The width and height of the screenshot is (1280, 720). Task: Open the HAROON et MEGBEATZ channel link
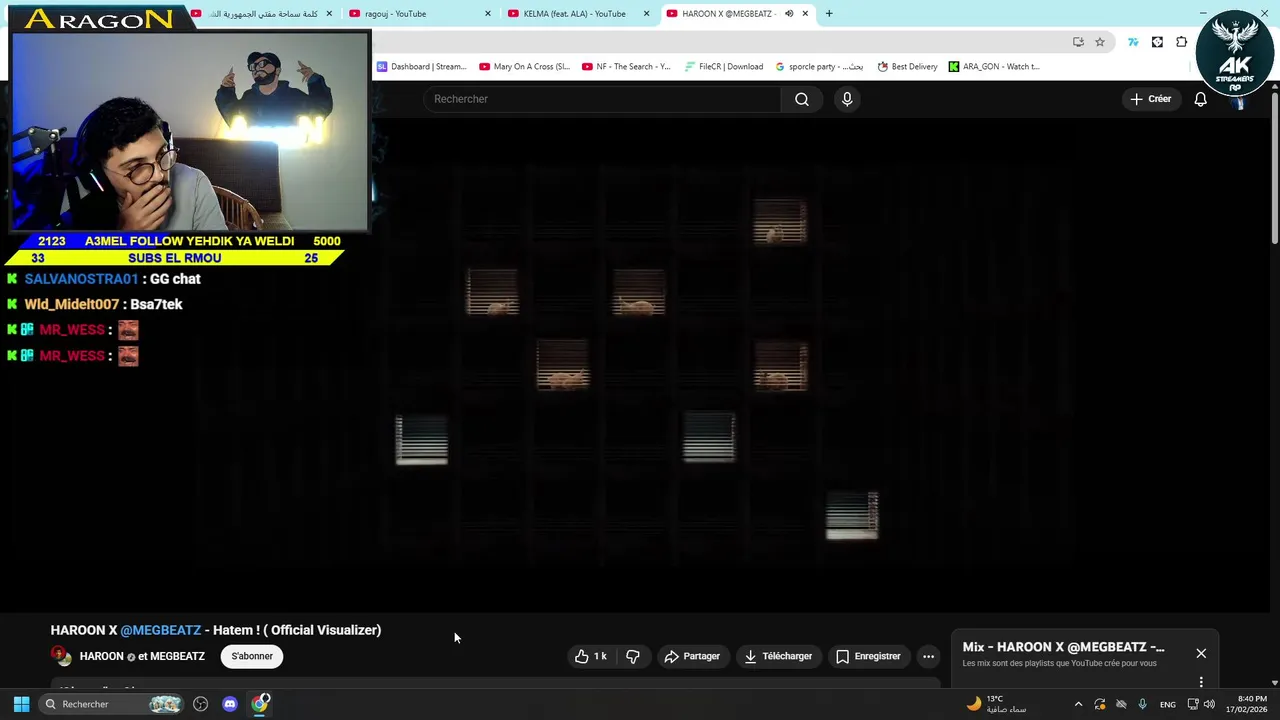[x=142, y=656]
